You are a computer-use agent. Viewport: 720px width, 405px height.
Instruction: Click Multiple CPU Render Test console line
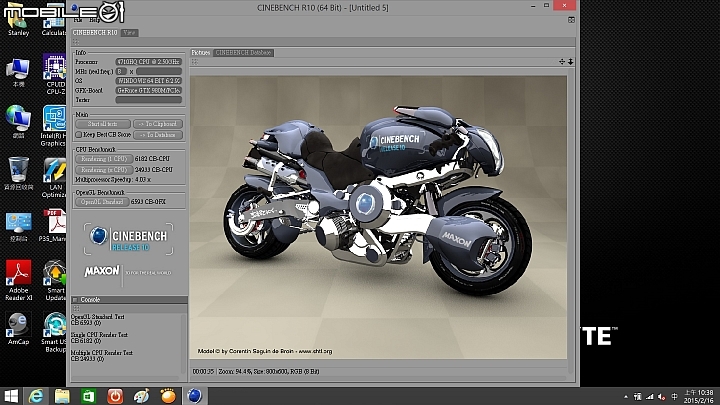[101, 353]
